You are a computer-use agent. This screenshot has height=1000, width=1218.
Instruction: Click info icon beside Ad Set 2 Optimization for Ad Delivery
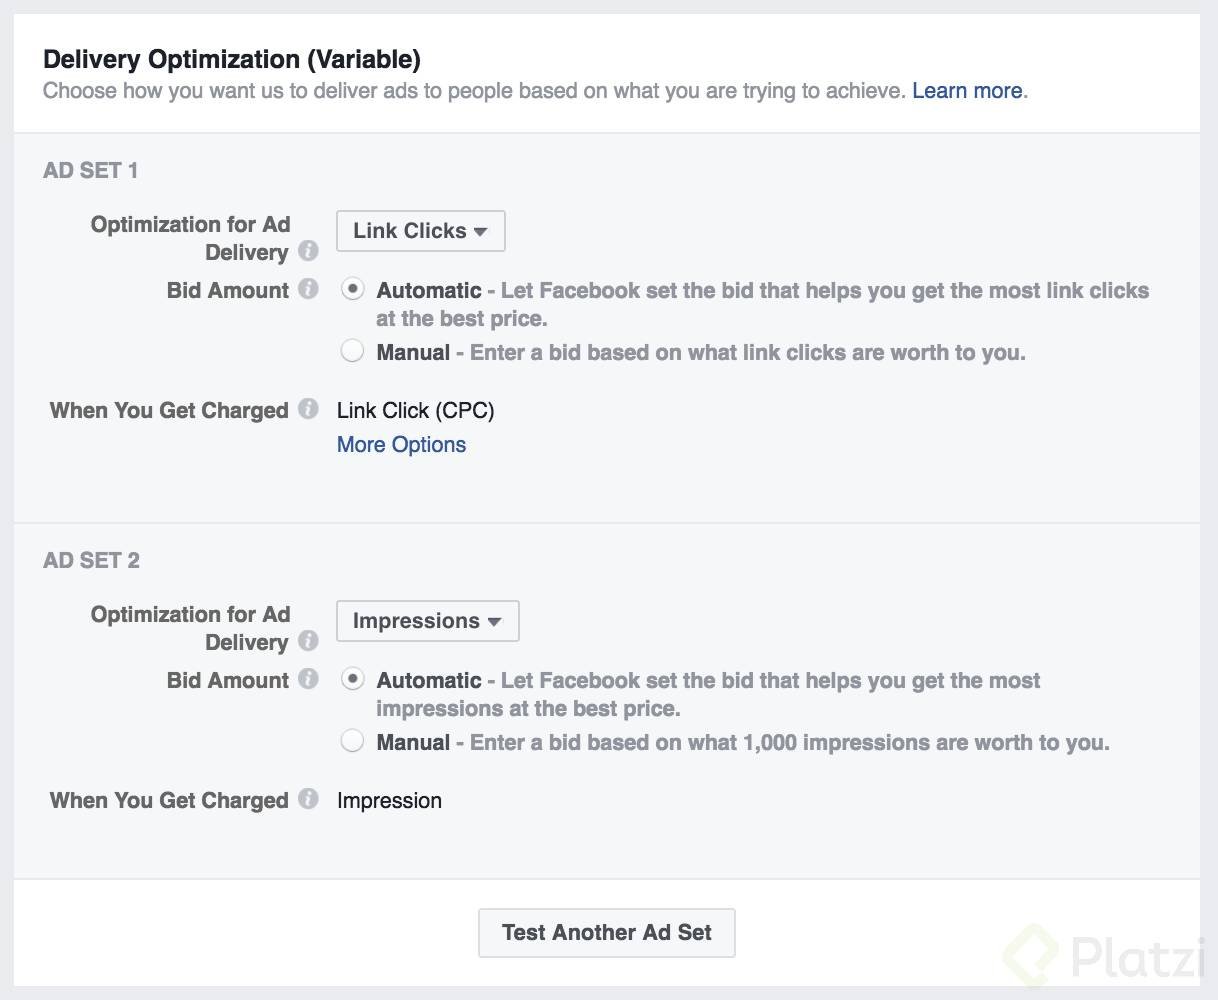tap(309, 641)
